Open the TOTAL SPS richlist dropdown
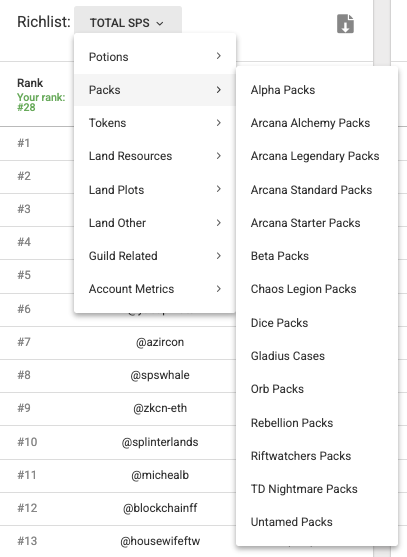The height and width of the screenshot is (557, 407). click(128, 23)
